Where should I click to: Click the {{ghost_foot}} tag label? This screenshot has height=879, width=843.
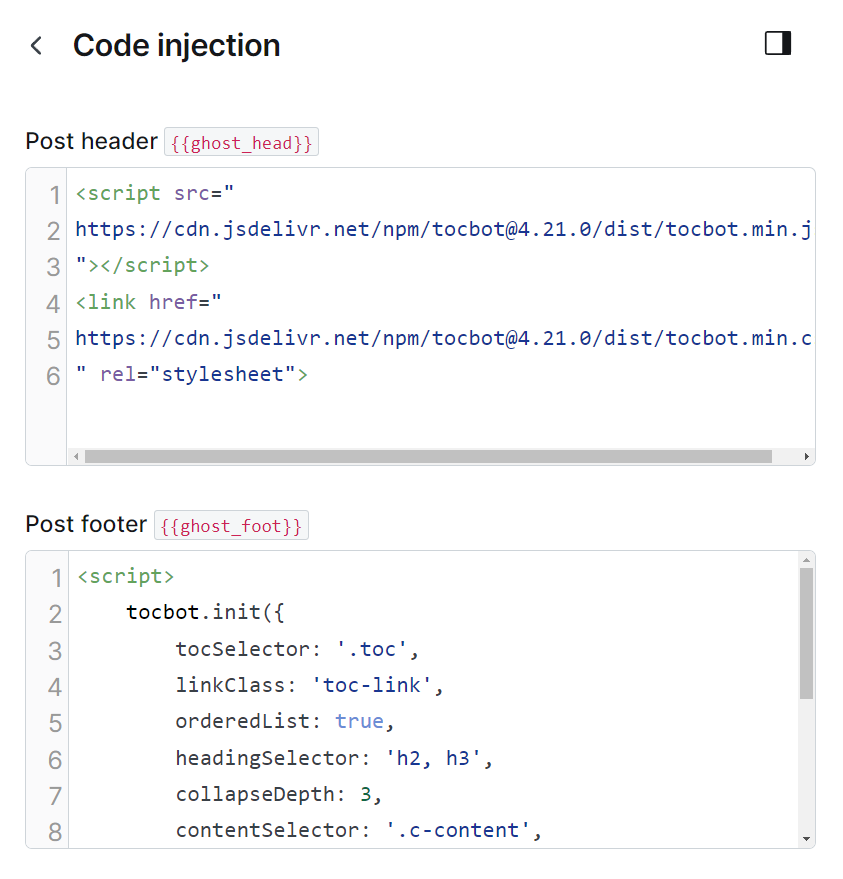coord(231,525)
